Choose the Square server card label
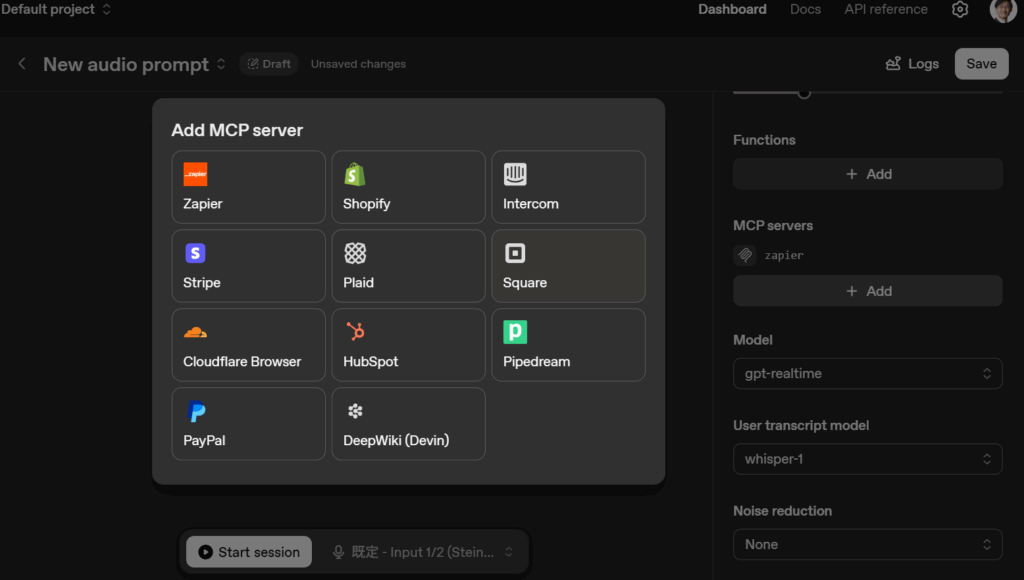The width and height of the screenshot is (1024, 580). pyautogui.click(x=524, y=283)
